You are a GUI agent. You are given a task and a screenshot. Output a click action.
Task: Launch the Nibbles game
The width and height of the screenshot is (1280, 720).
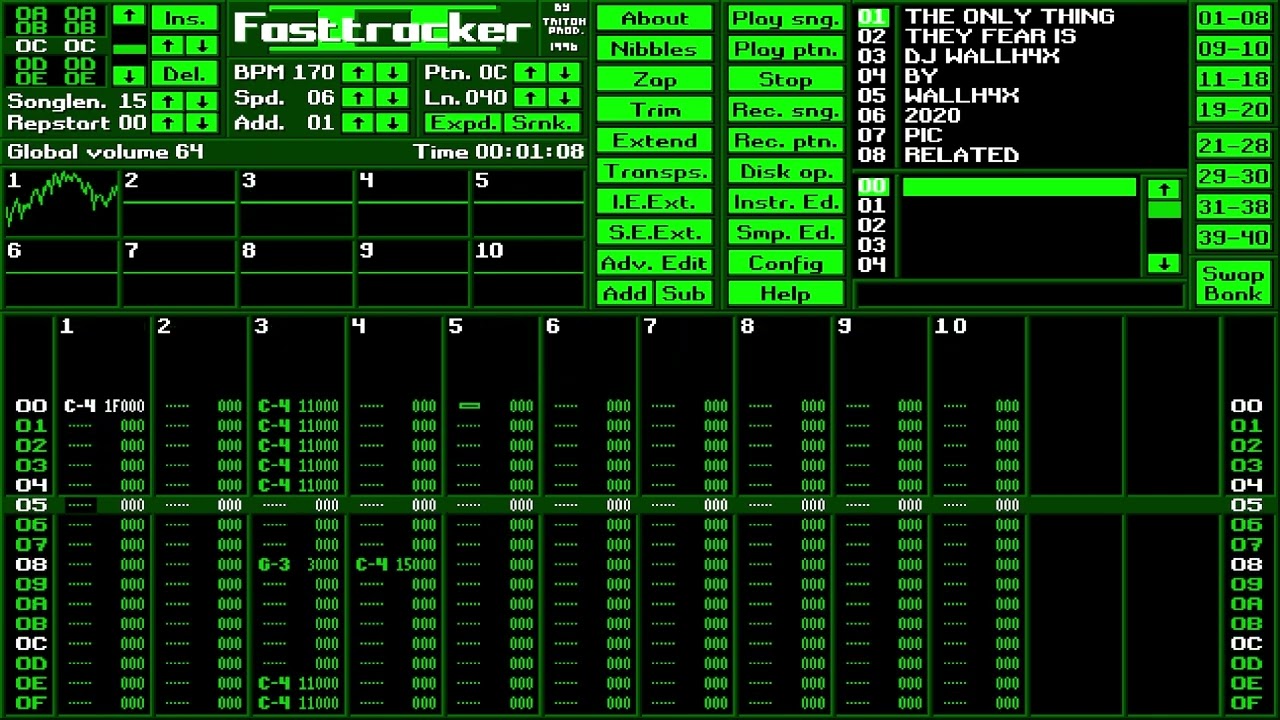[654, 49]
